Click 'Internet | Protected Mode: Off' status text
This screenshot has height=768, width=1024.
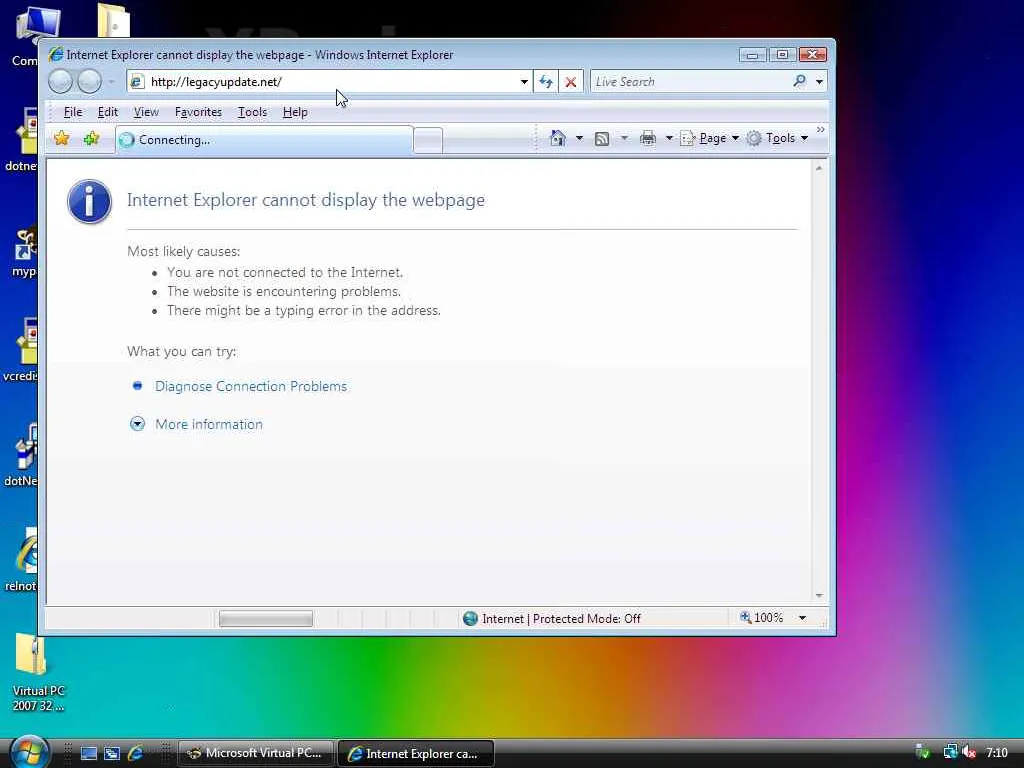pyautogui.click(x=561, y=618)
